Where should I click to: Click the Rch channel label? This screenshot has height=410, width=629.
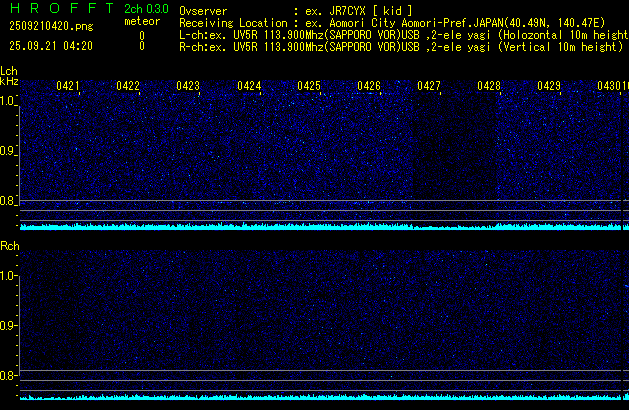pos(9,246)
